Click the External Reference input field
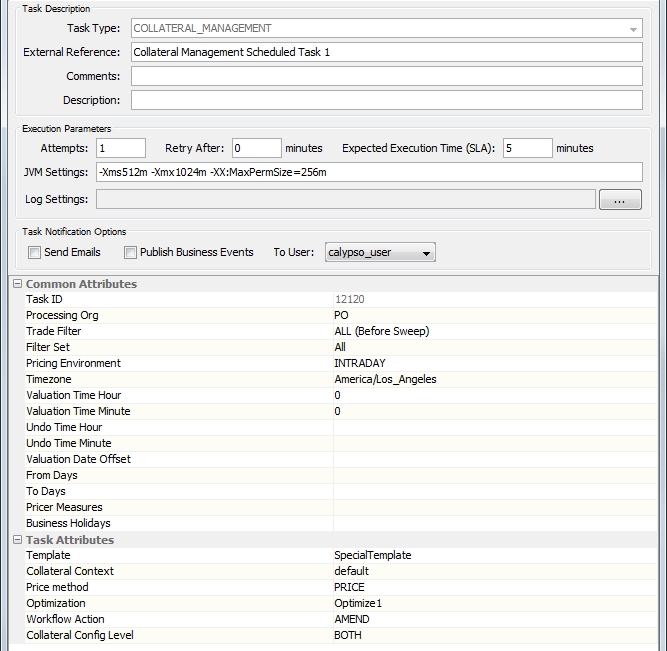This screenshot has width=667, height=651. (x=386, y=52)
